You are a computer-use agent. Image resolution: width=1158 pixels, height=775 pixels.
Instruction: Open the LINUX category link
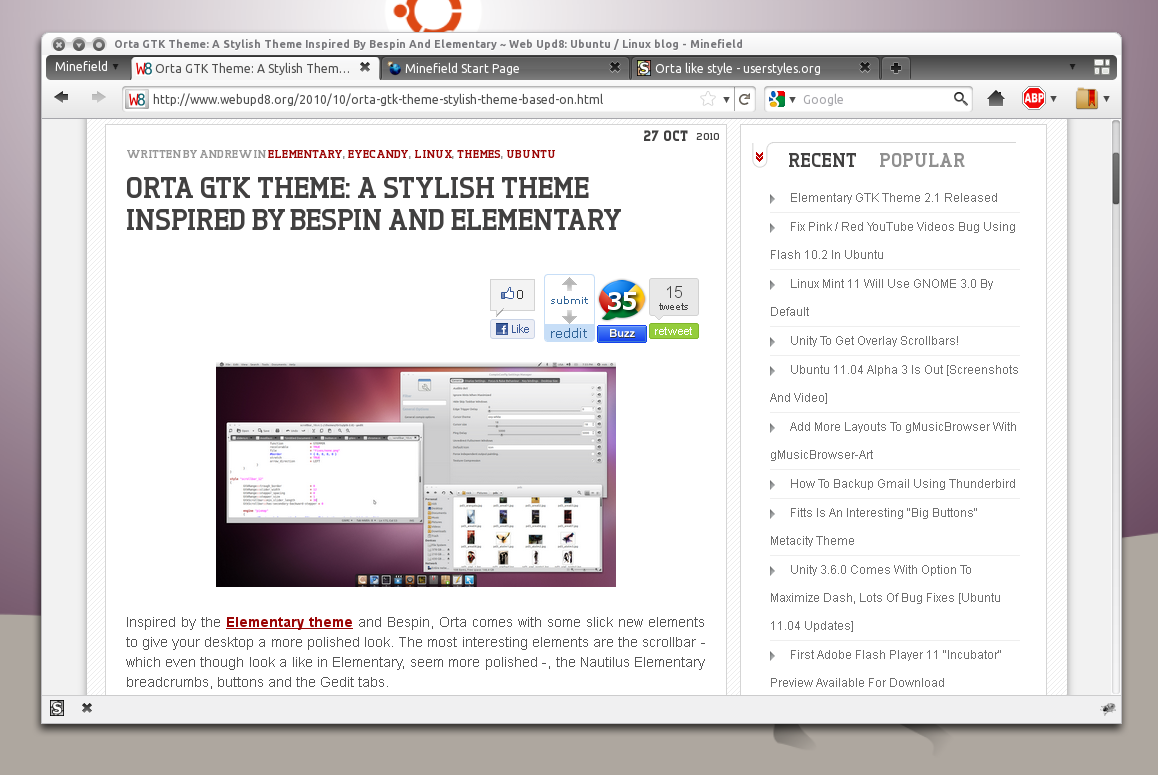pos(433,154)
